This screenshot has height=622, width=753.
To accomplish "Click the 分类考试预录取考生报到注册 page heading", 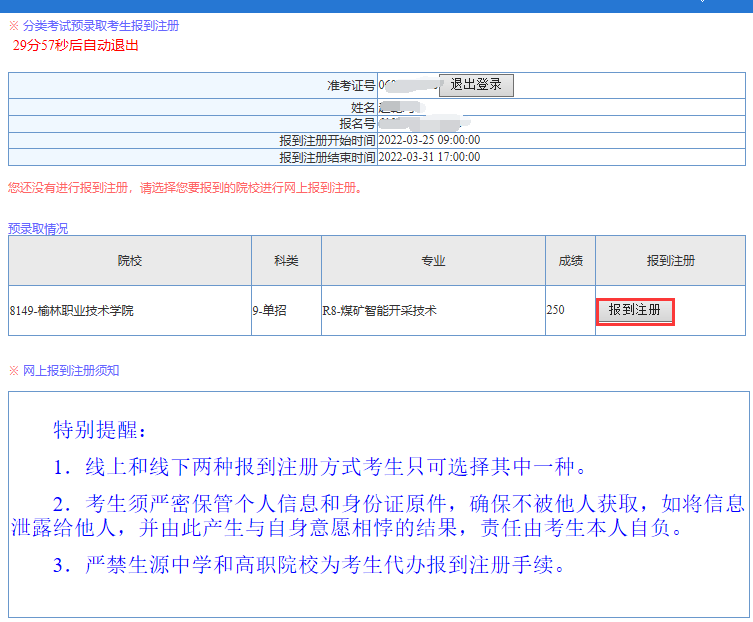I will [x=100, y=25].
